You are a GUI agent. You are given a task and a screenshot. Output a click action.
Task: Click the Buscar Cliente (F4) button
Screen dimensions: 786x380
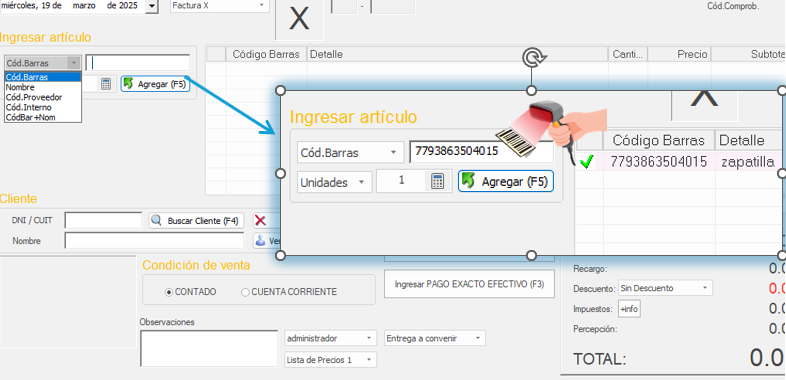(x=196, y=221)
